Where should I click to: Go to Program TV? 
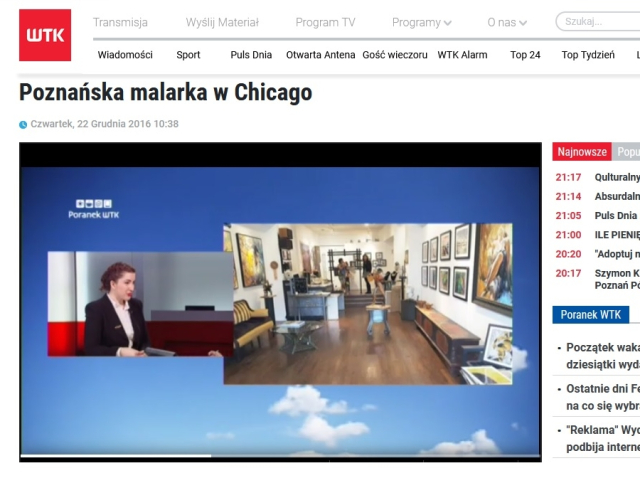click(x=325, y=22)
